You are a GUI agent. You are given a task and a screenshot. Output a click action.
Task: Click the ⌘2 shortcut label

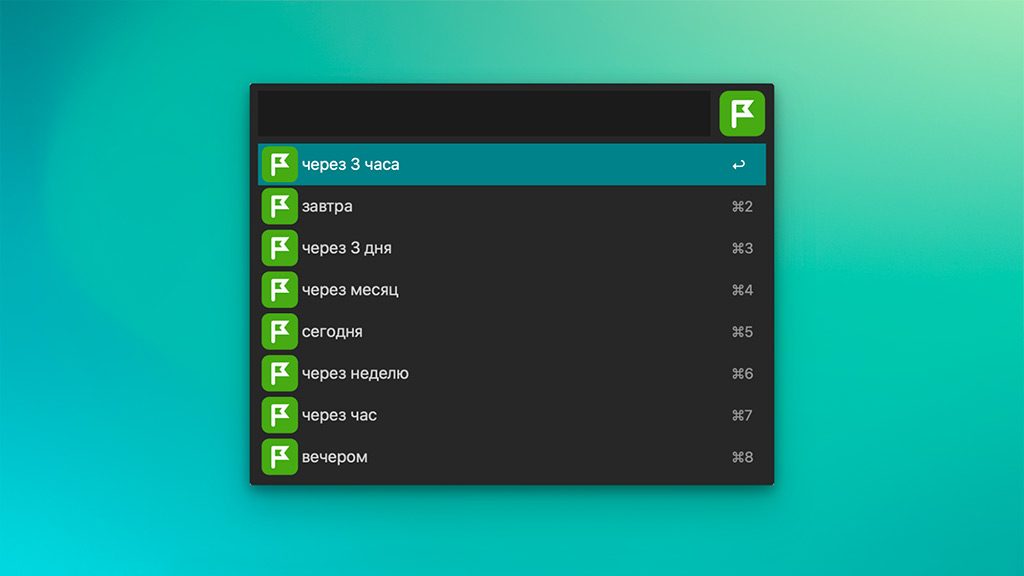coord(743,207)
